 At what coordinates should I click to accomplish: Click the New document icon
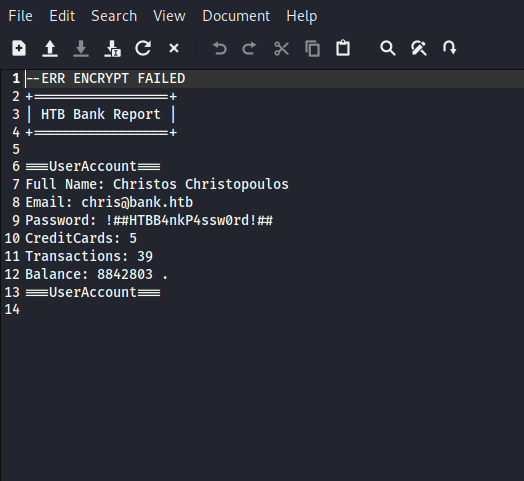[19, 48]
